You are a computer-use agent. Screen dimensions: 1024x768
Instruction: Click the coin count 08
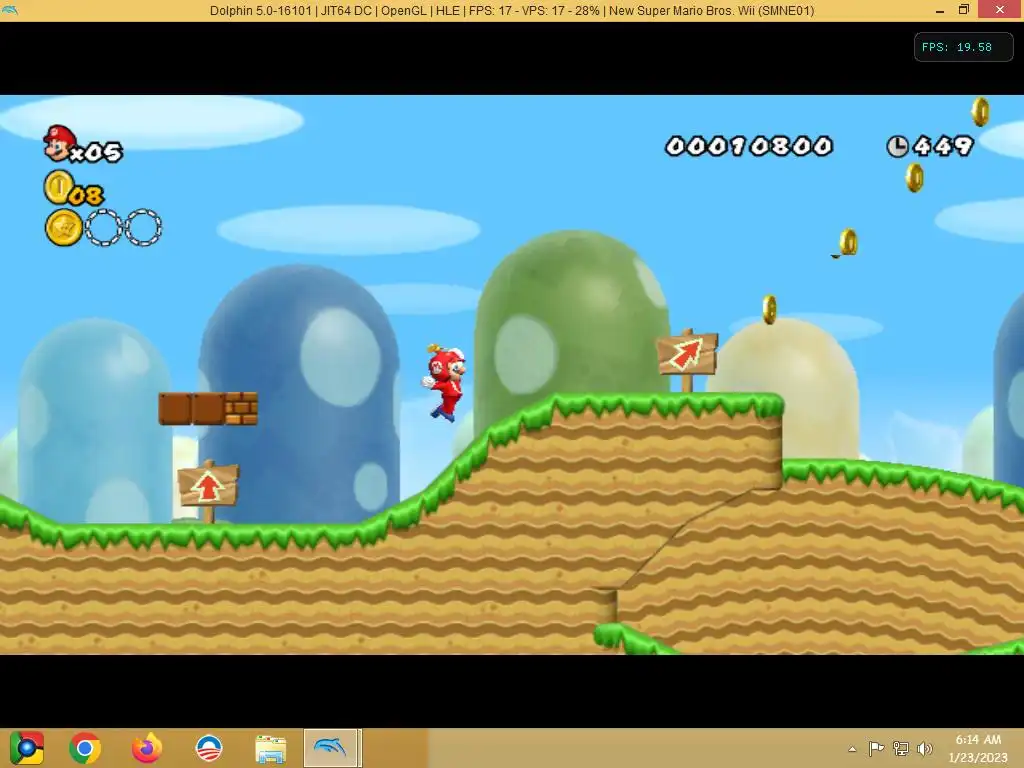[86, 195]
